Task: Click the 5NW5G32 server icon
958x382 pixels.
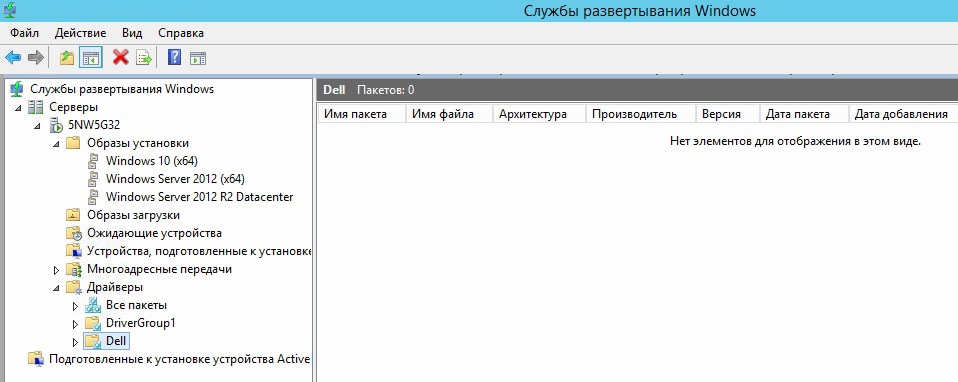Action: (x=56, y=125)
